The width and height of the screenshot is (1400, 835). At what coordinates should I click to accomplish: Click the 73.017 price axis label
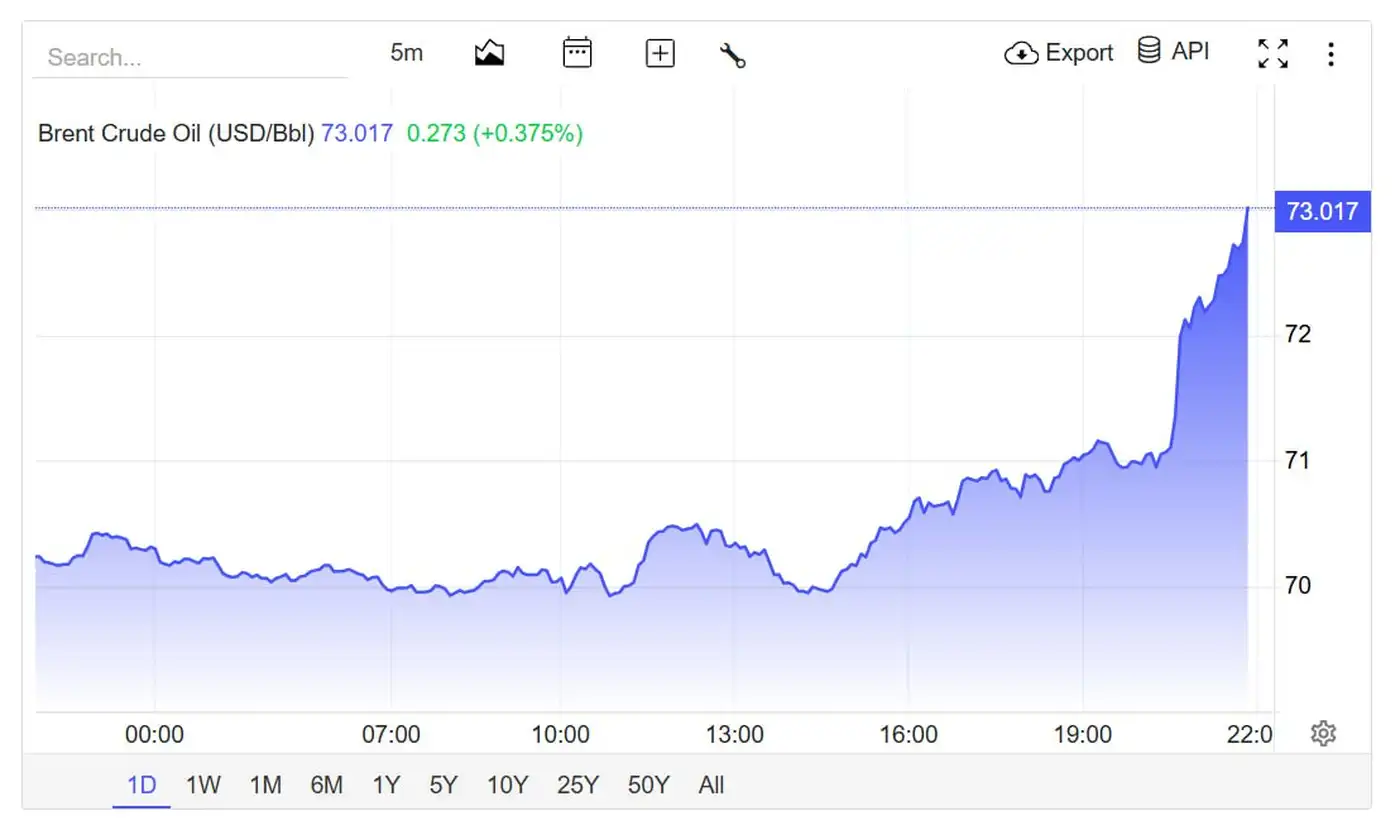1322,211
